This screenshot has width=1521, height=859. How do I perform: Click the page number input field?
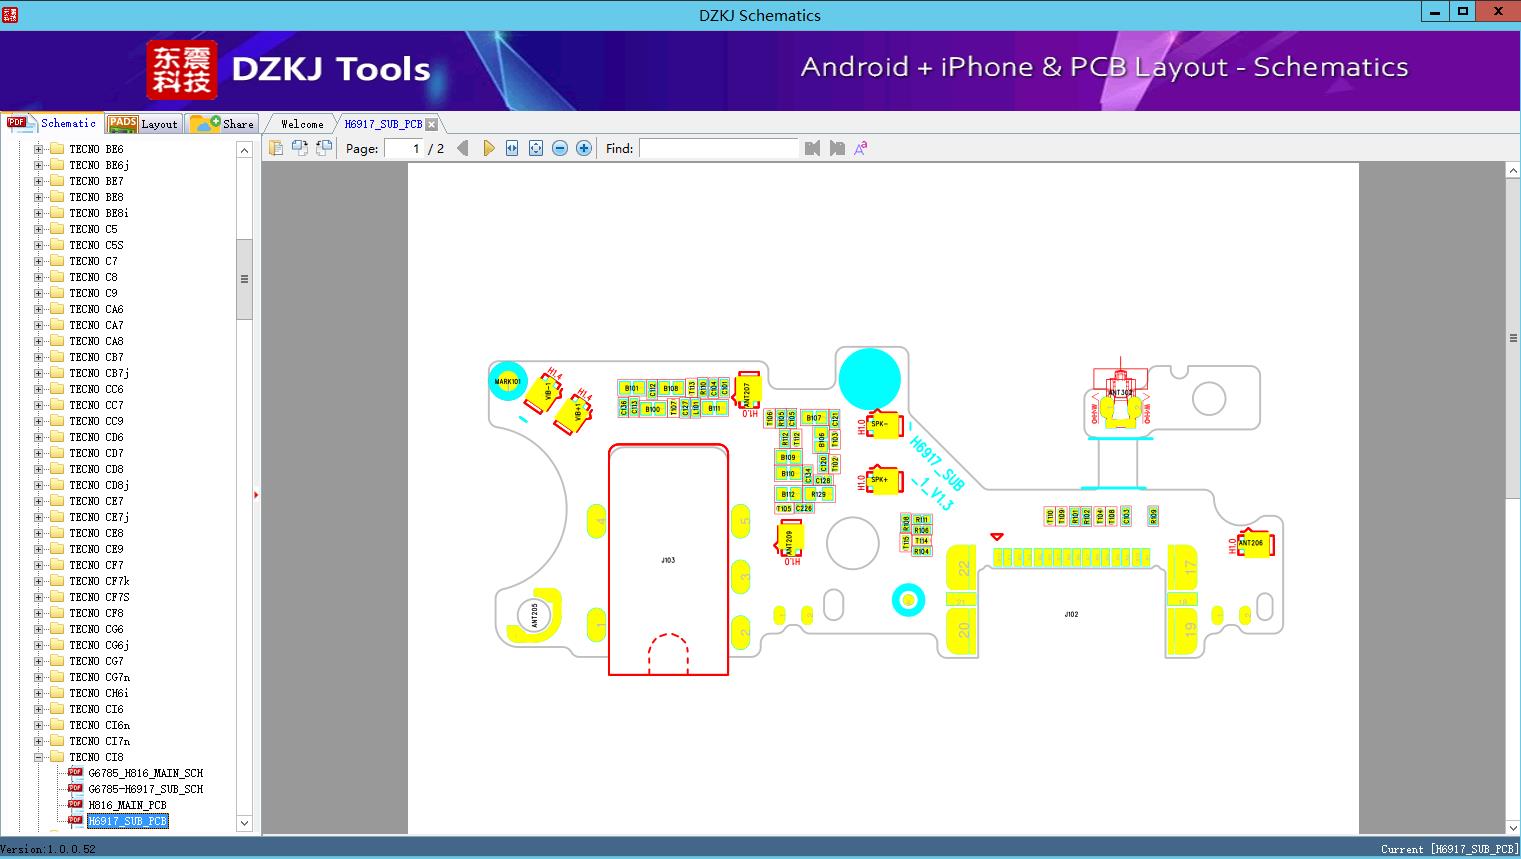(403, 148)
